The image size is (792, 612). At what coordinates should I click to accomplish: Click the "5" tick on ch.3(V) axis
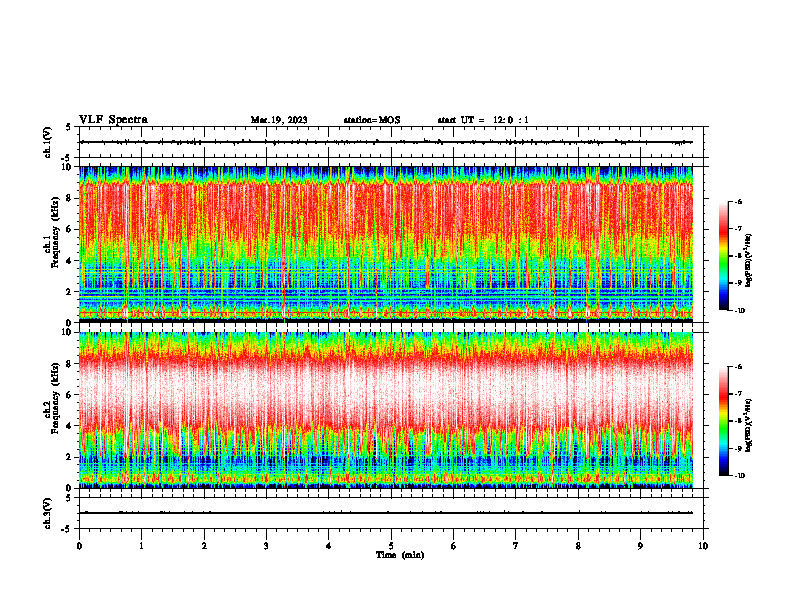[68, 498]
